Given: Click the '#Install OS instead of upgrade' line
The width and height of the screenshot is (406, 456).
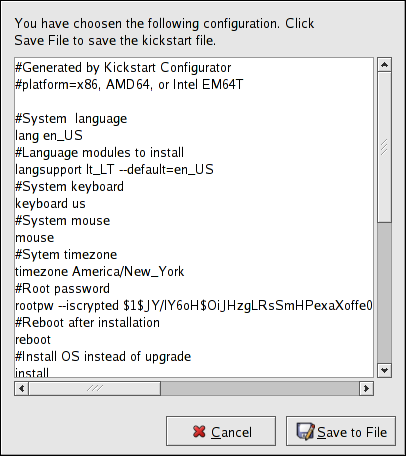Looking at the screenshot, I should pos(103,357).
